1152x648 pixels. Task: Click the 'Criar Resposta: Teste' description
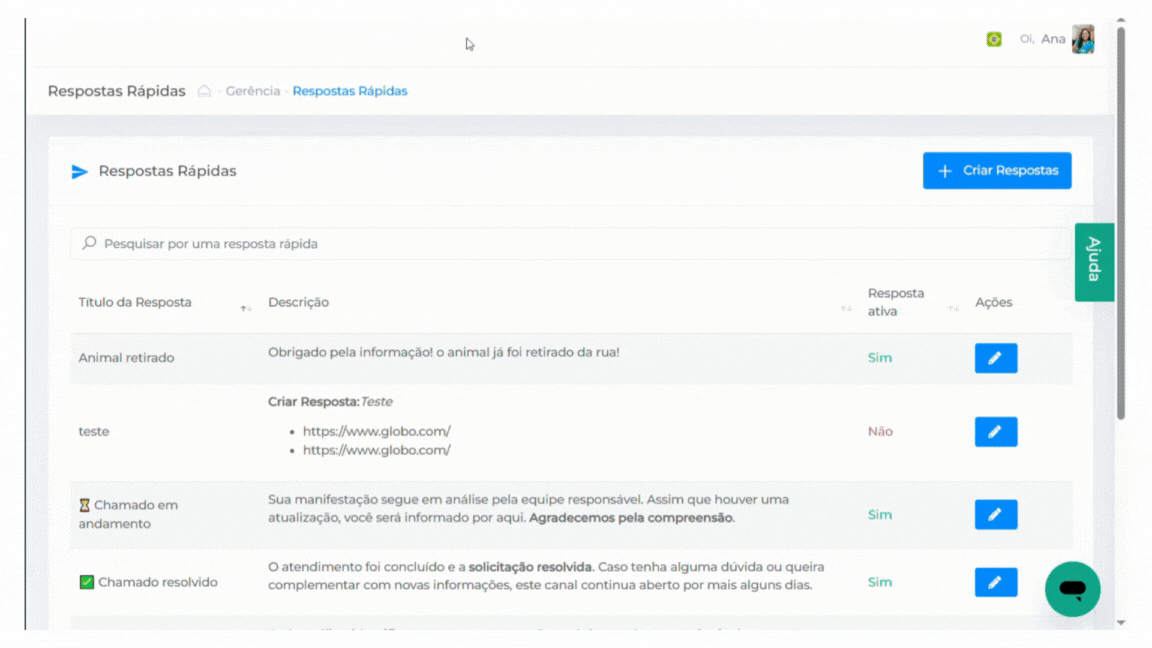point(331,402)
